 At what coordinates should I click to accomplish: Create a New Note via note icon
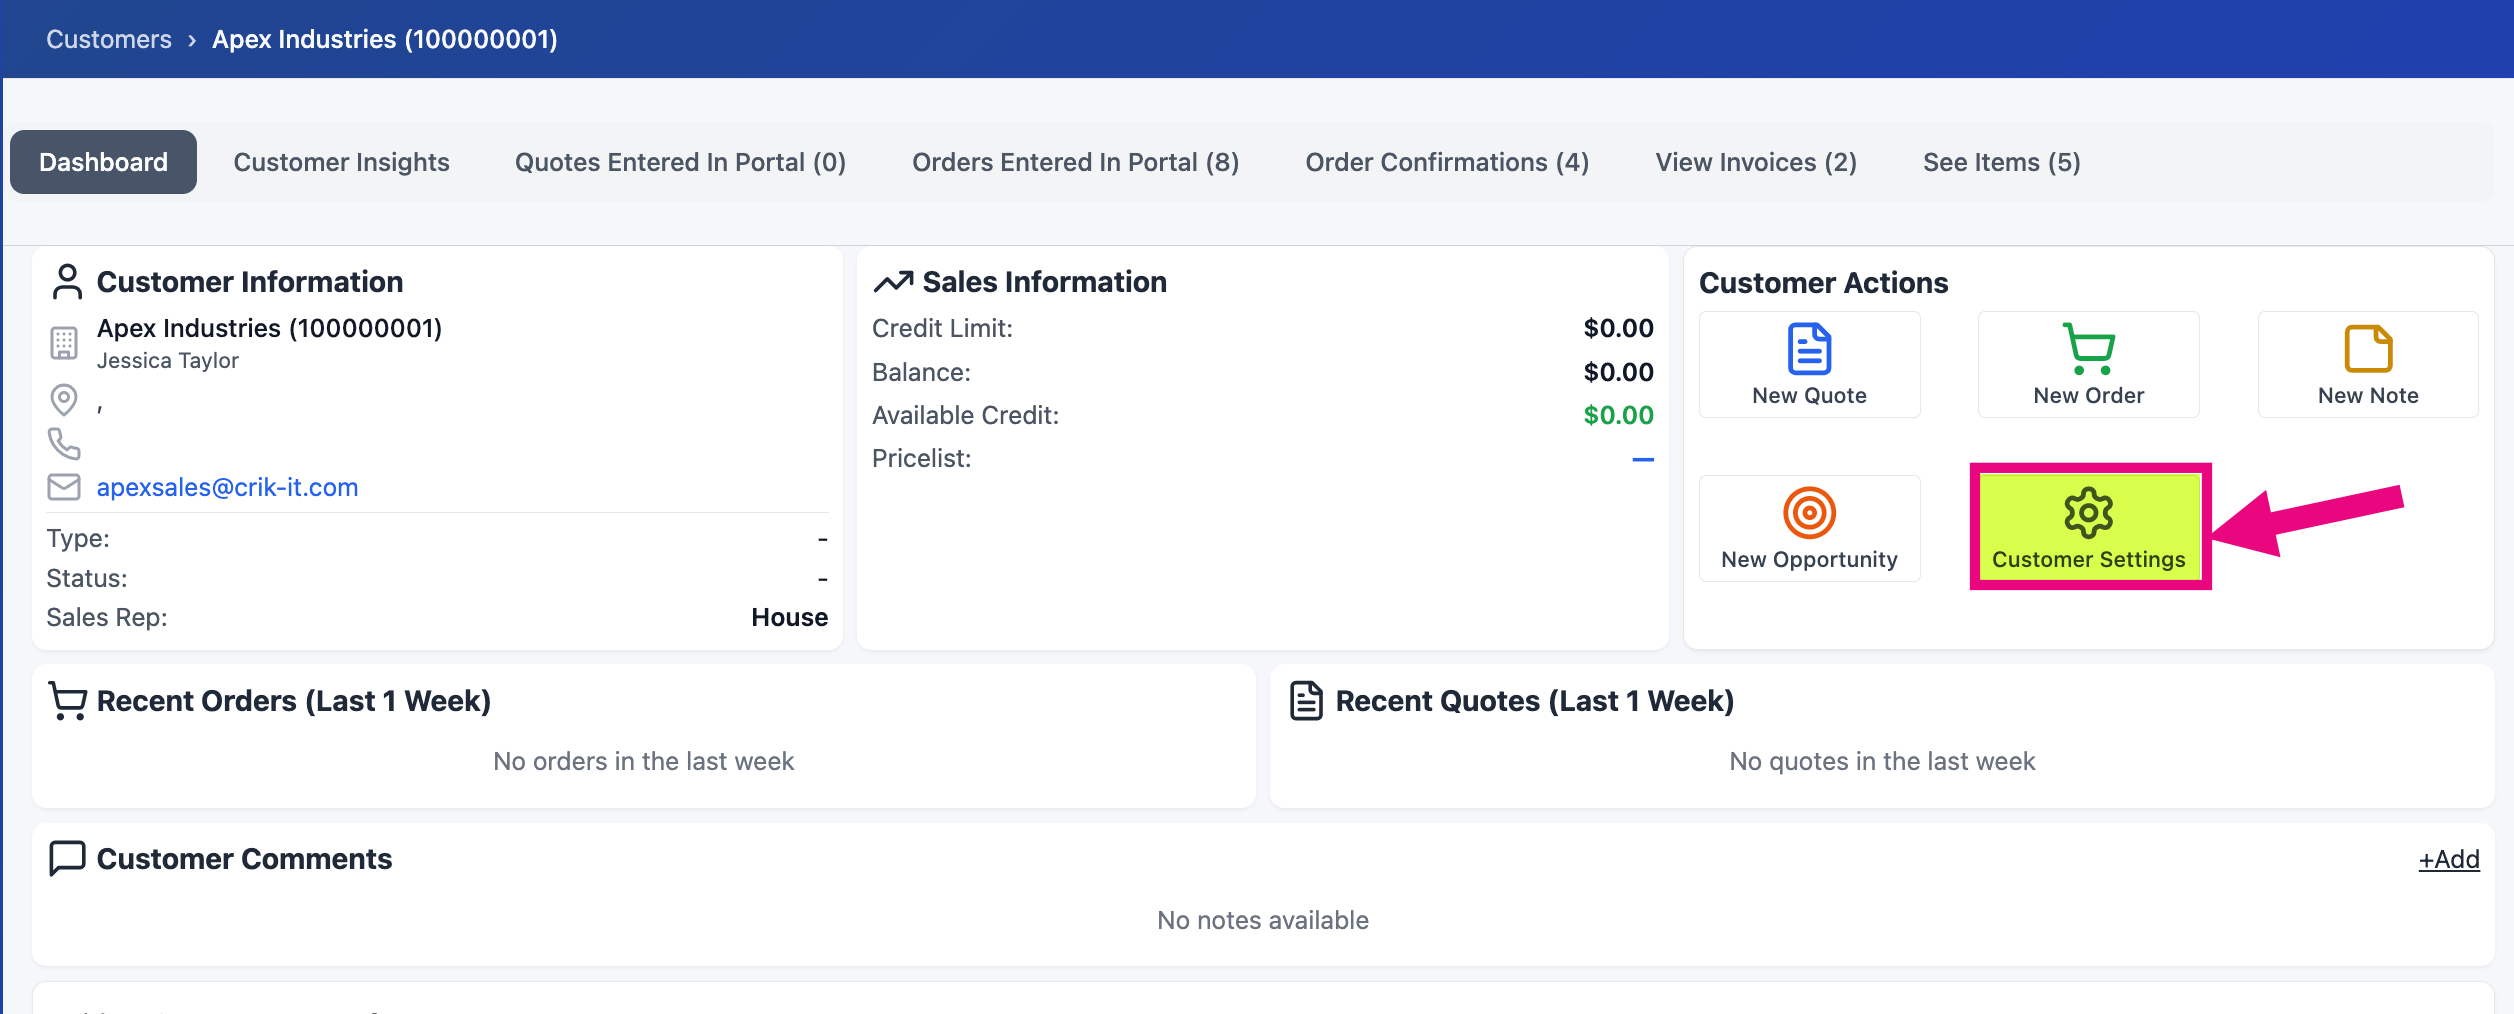[x=2368, y=349]
